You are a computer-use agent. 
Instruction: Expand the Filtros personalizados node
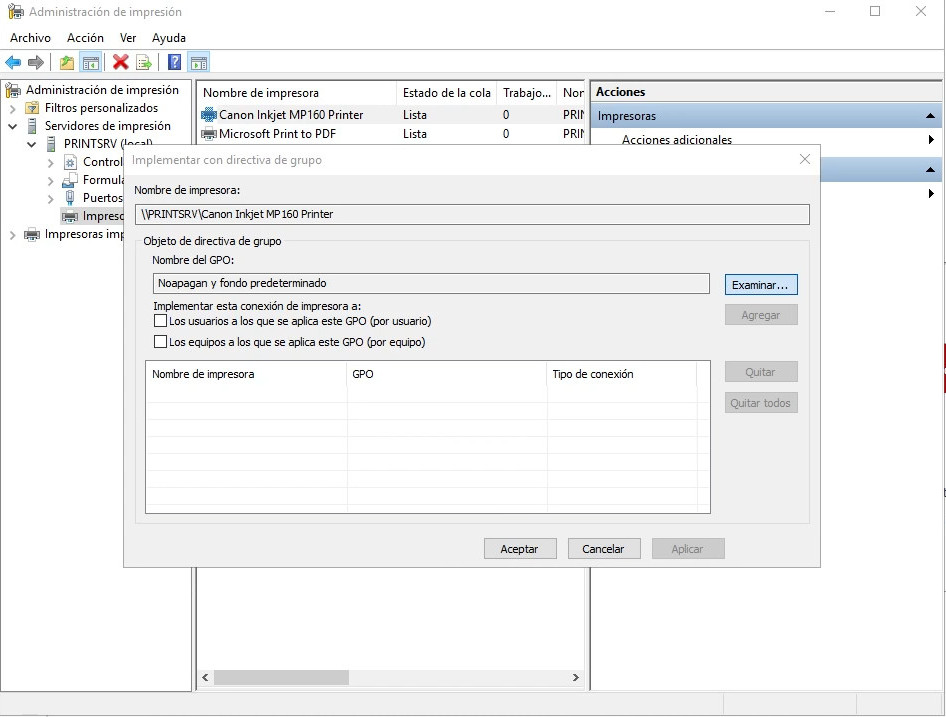pyautogui.click(x=13, y=108)
